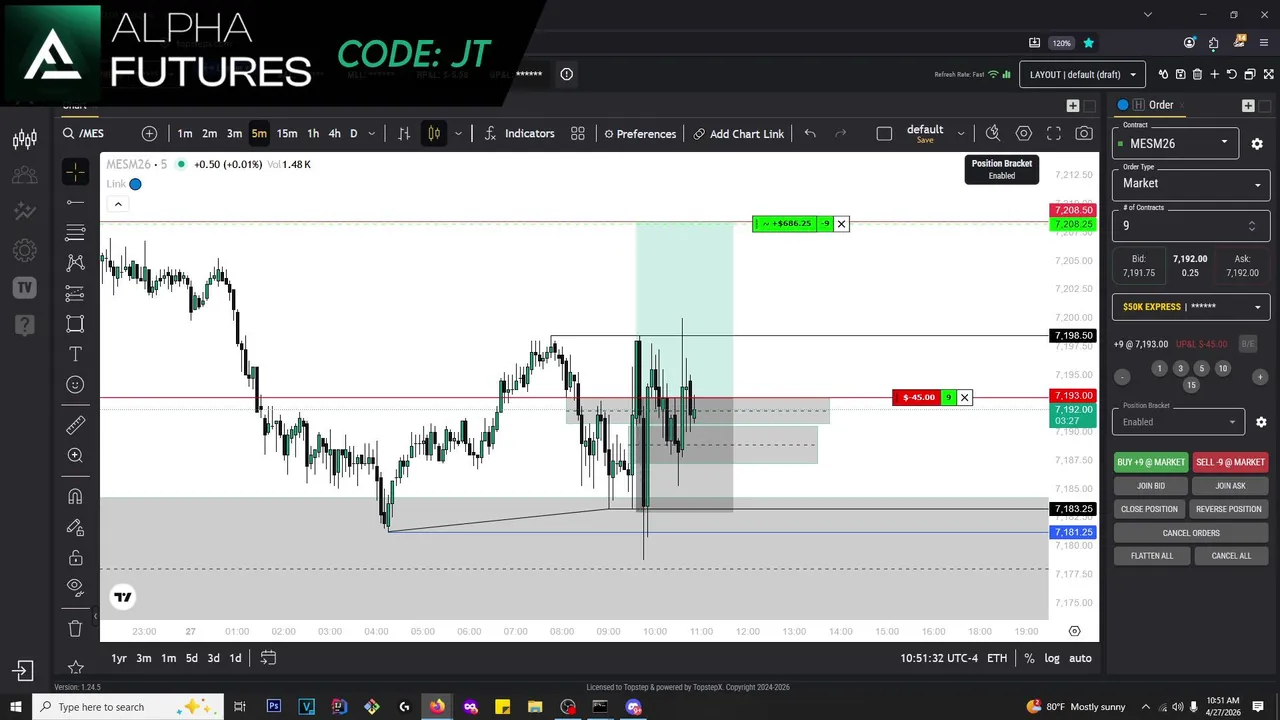Open the Order Type Market dropdown
The image size is (1280, 720).
point(1191,183)
